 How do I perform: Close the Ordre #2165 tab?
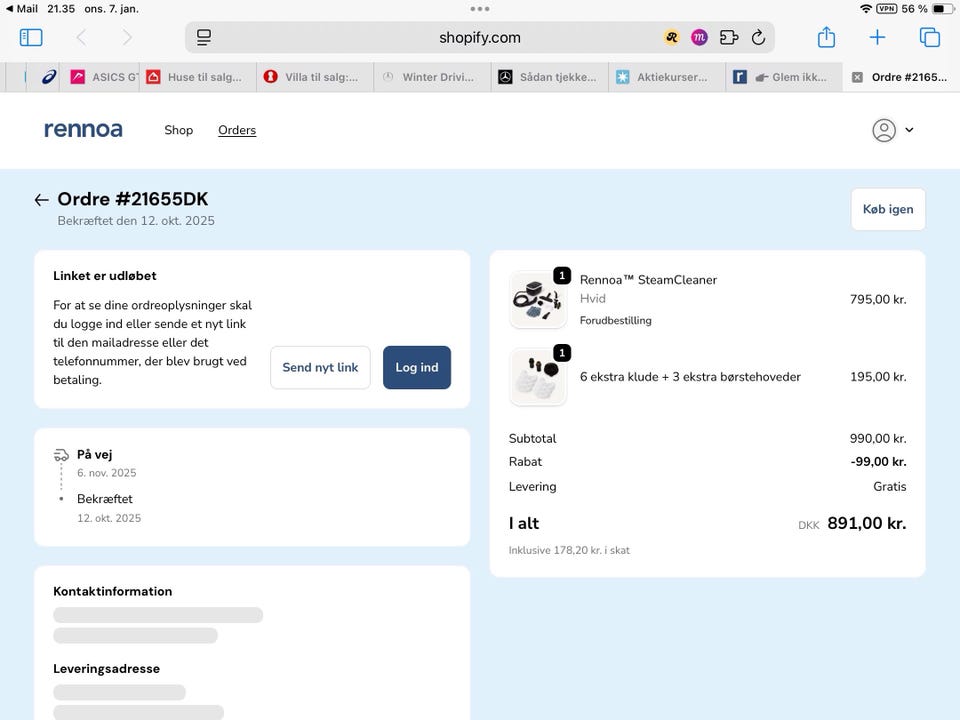point(858,77)
